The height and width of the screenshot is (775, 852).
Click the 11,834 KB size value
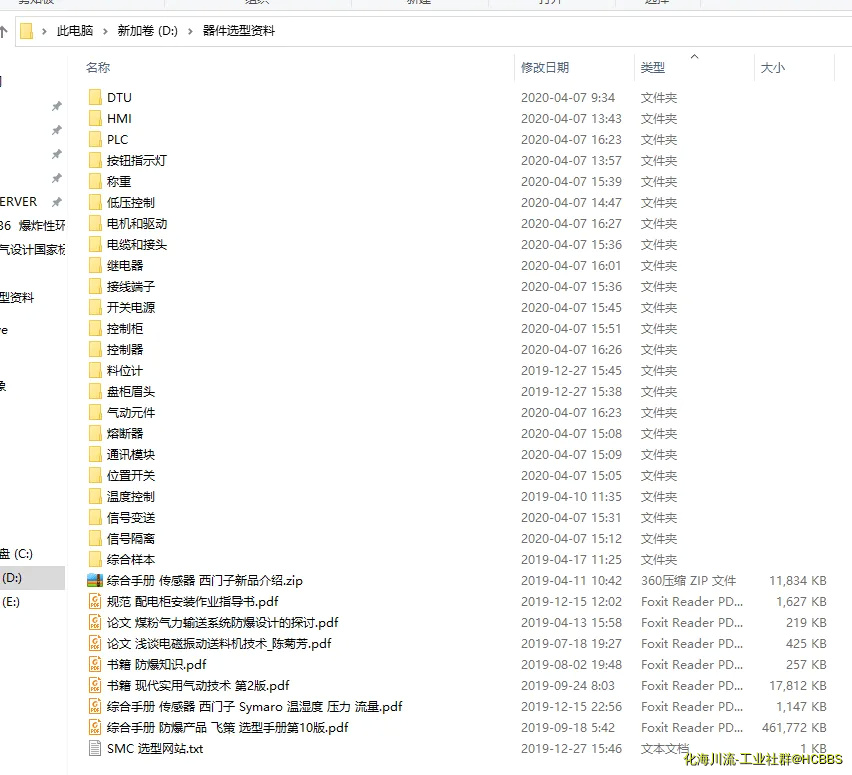(798, 580)
